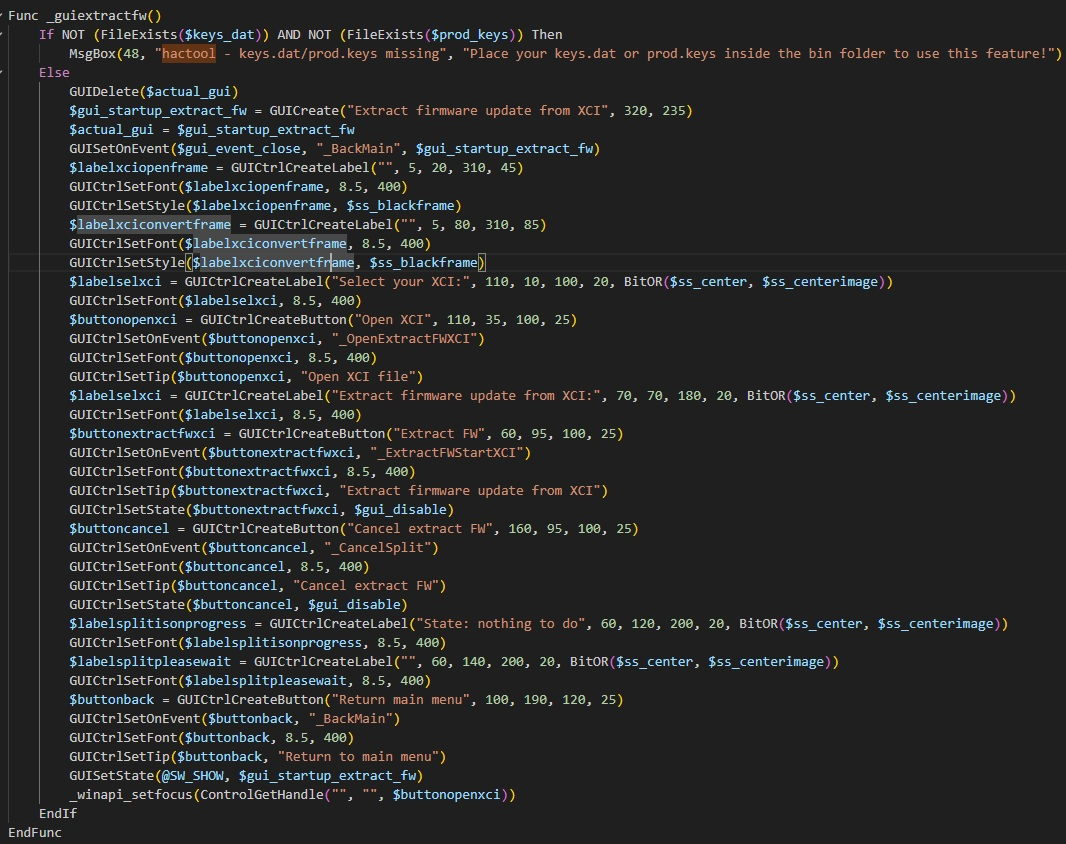The height and width of the screenshot is (844, 1066).
Task: Click the $prod_keys variable in the If condition
Action: (x=469, y=35)
